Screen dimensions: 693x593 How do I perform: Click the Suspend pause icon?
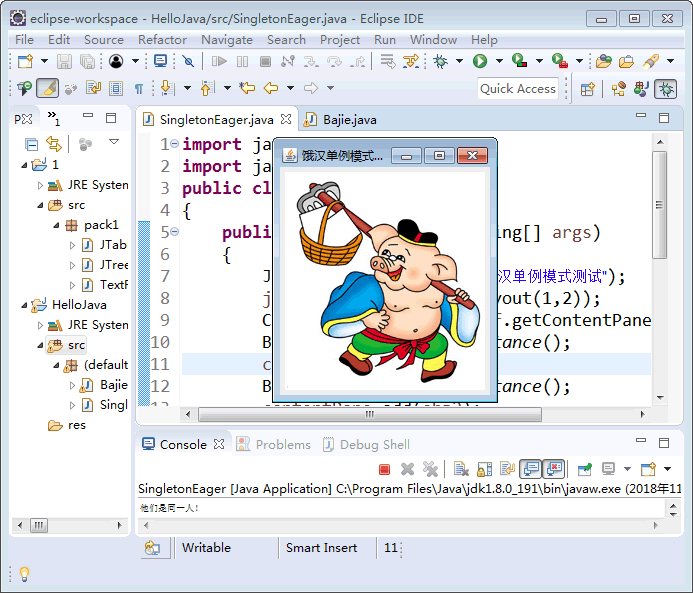point(242,61)
